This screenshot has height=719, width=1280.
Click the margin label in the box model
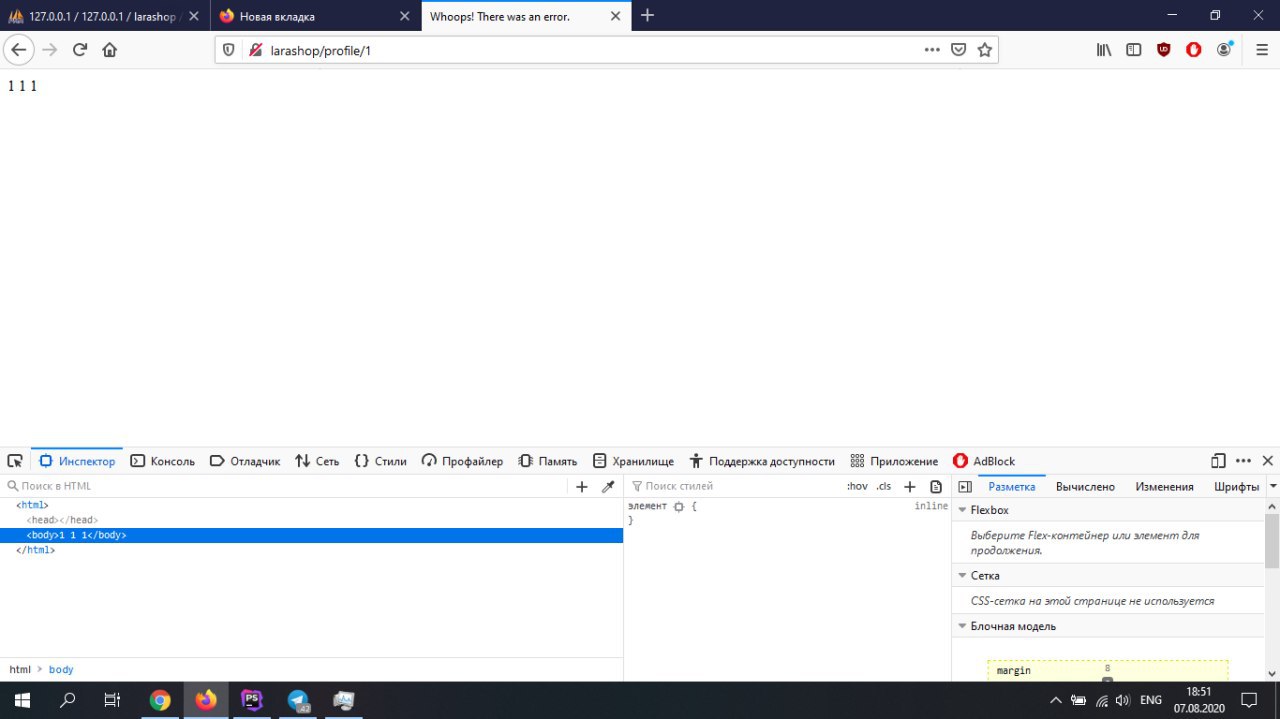[x=1013, y=670]
